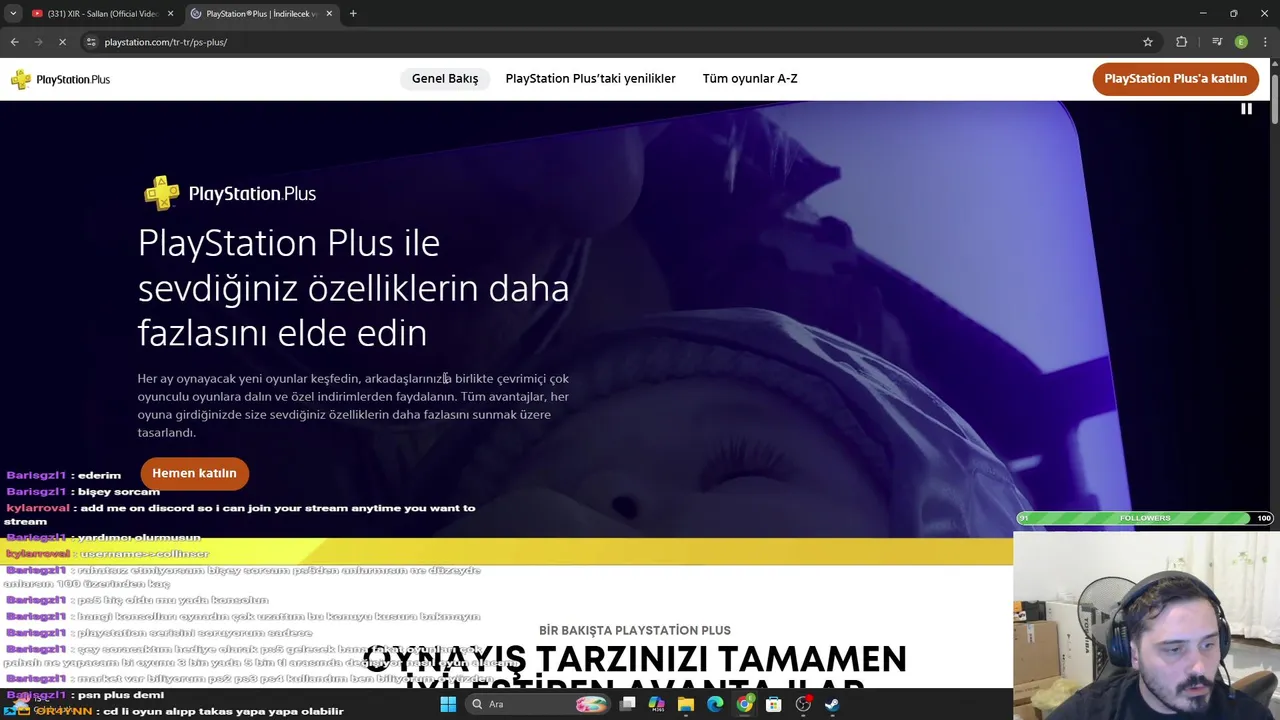Viewport: 1280px width, 720px height.
Task: Go back to the previous page
Action: pyautogui.click(x=14, y=42)
